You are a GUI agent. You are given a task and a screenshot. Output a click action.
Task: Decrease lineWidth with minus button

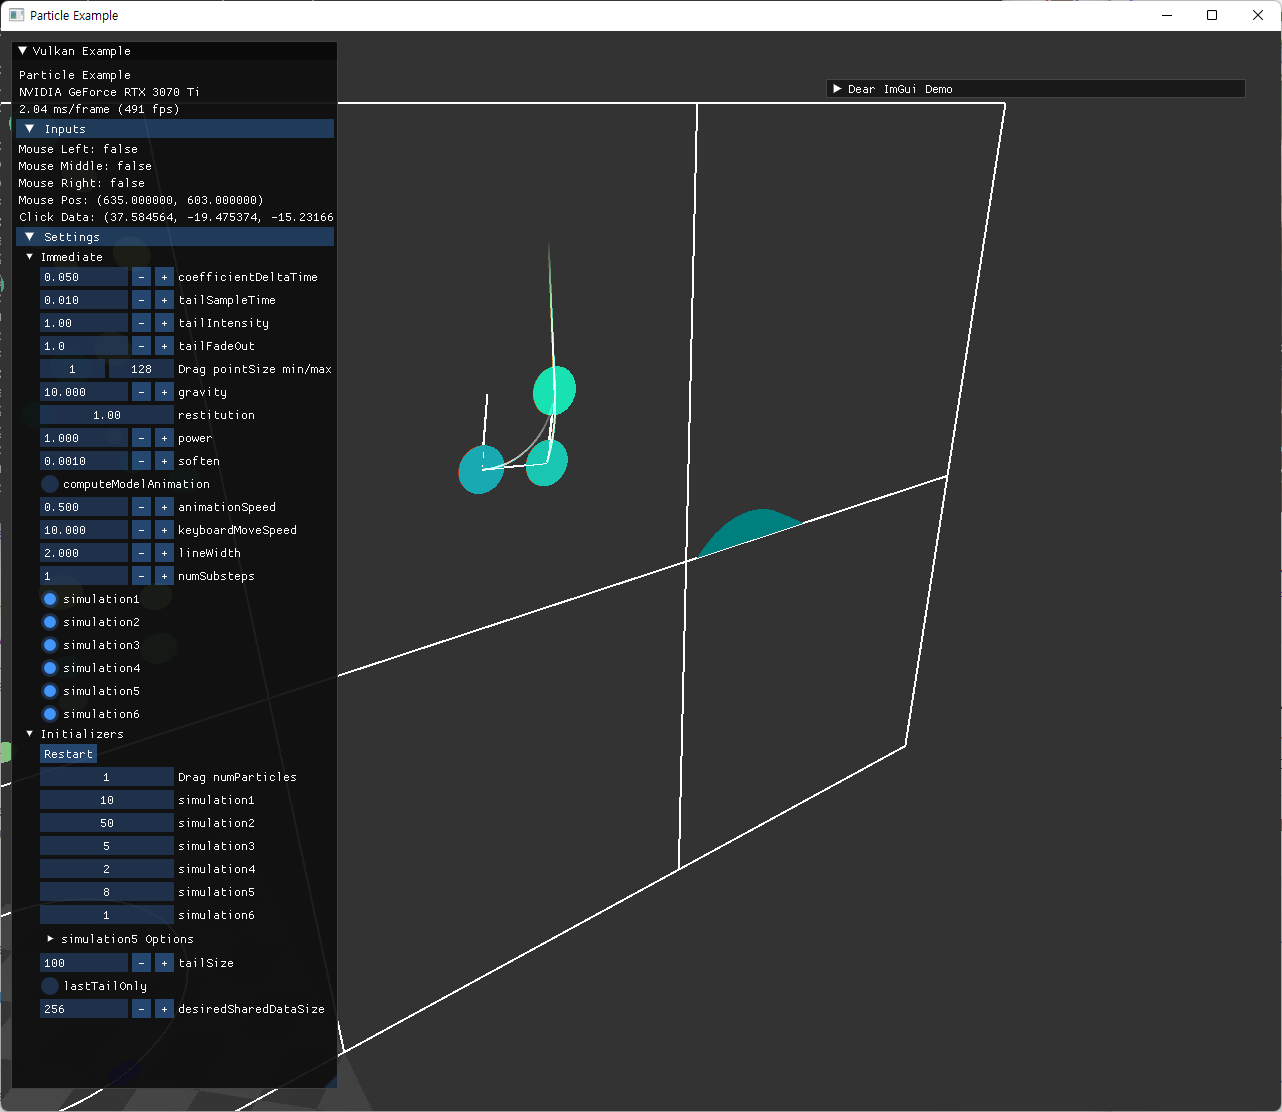(x=141, y=553)
